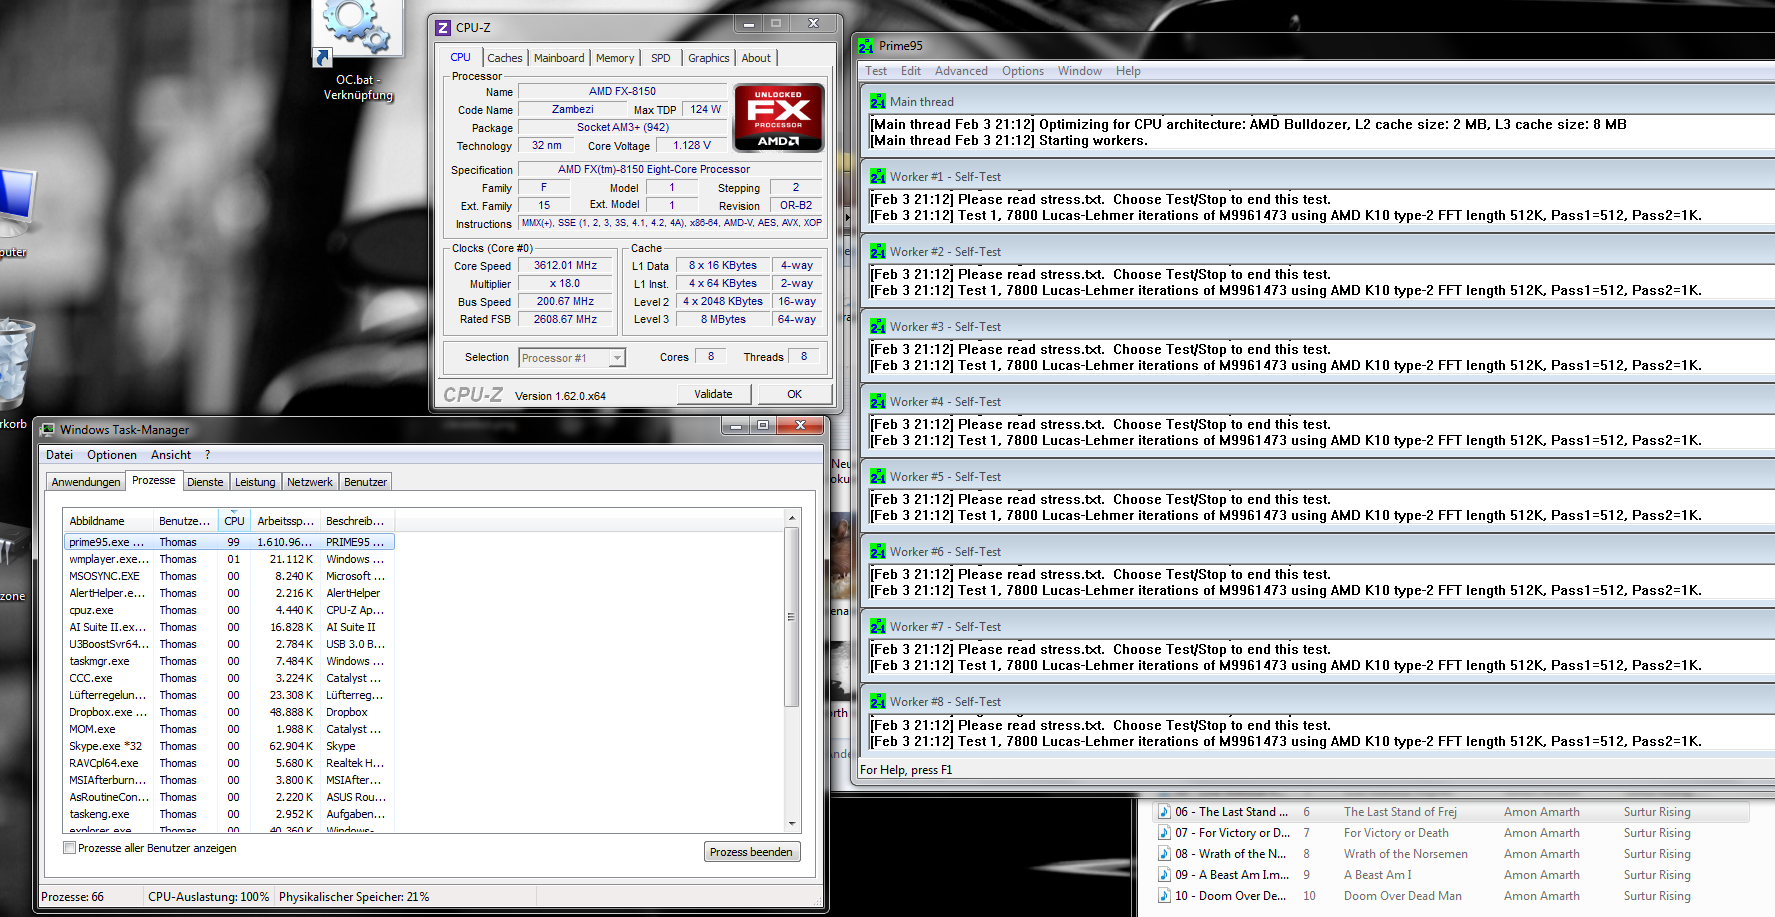The height and width of the screenshot is (917, 1775).
Task: Switch to Dienste tab in Task-Manager
Action: (205, 482)
